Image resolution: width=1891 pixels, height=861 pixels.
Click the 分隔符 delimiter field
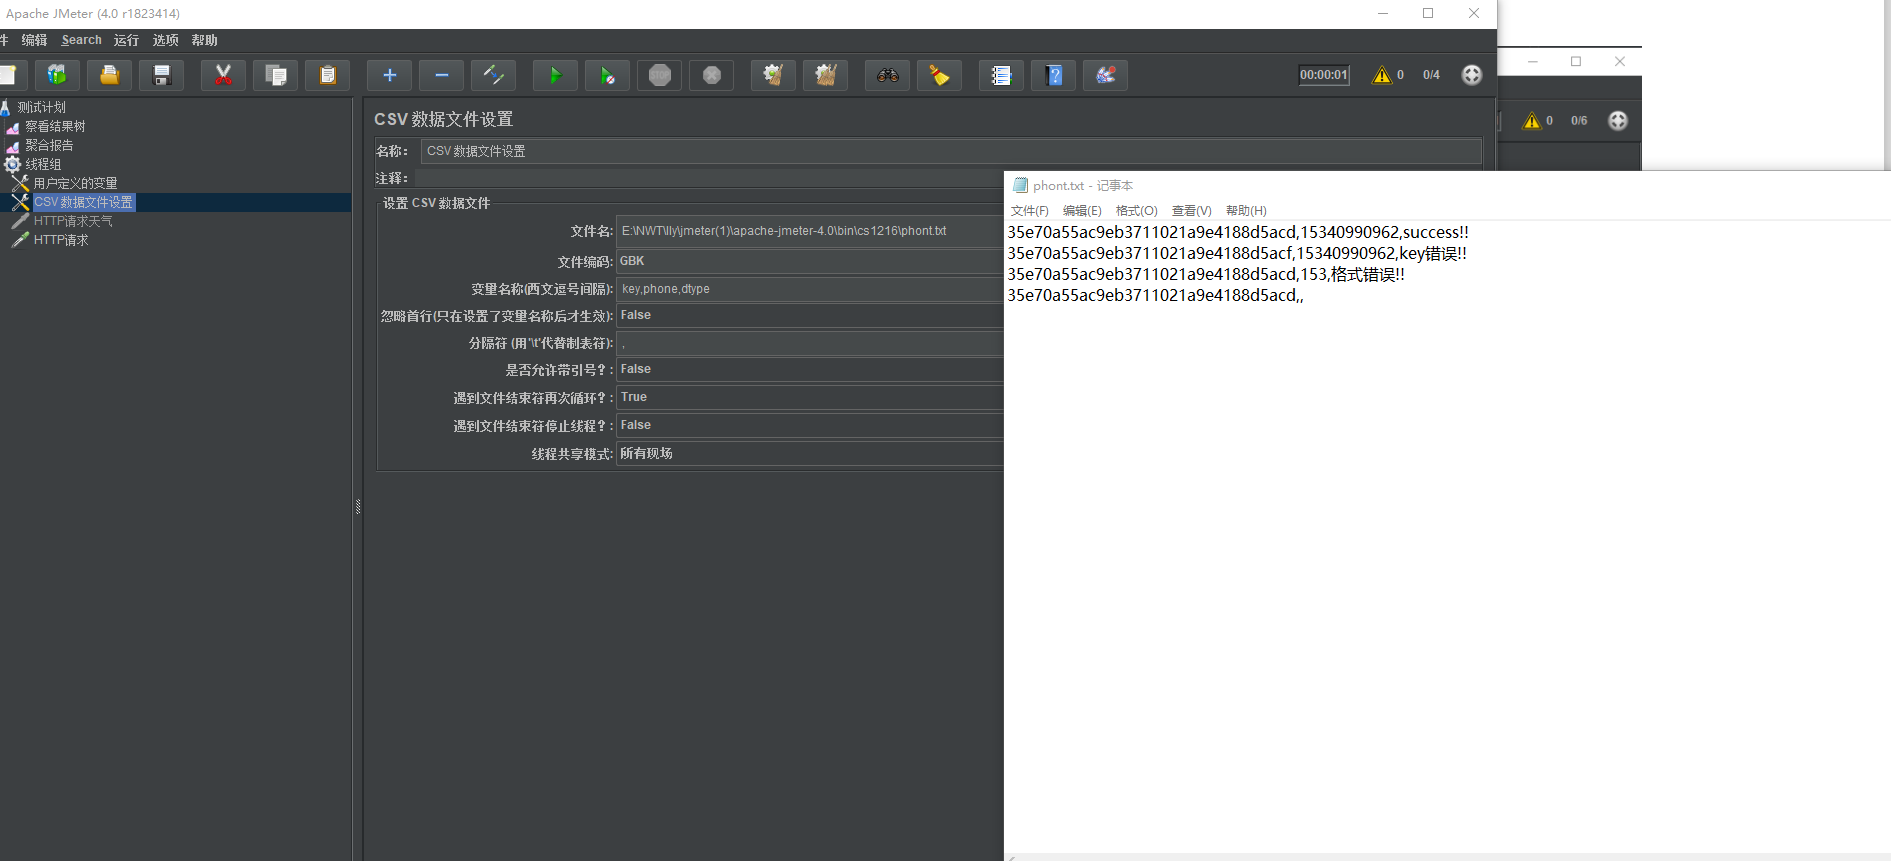point(810,343)
